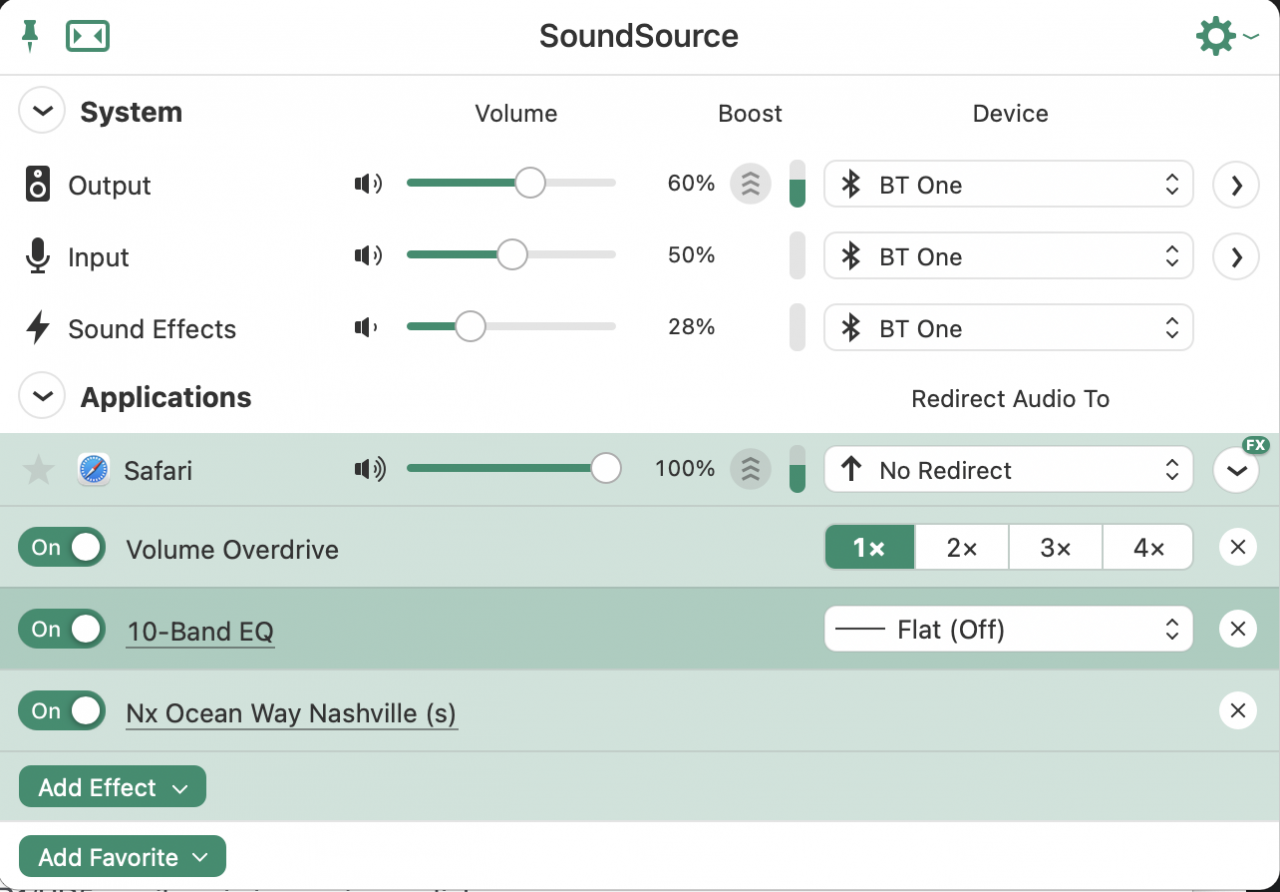The height and width of the screenshot is (892, 1280).
Task: Toggle the compact view icon
Action: 88,36
